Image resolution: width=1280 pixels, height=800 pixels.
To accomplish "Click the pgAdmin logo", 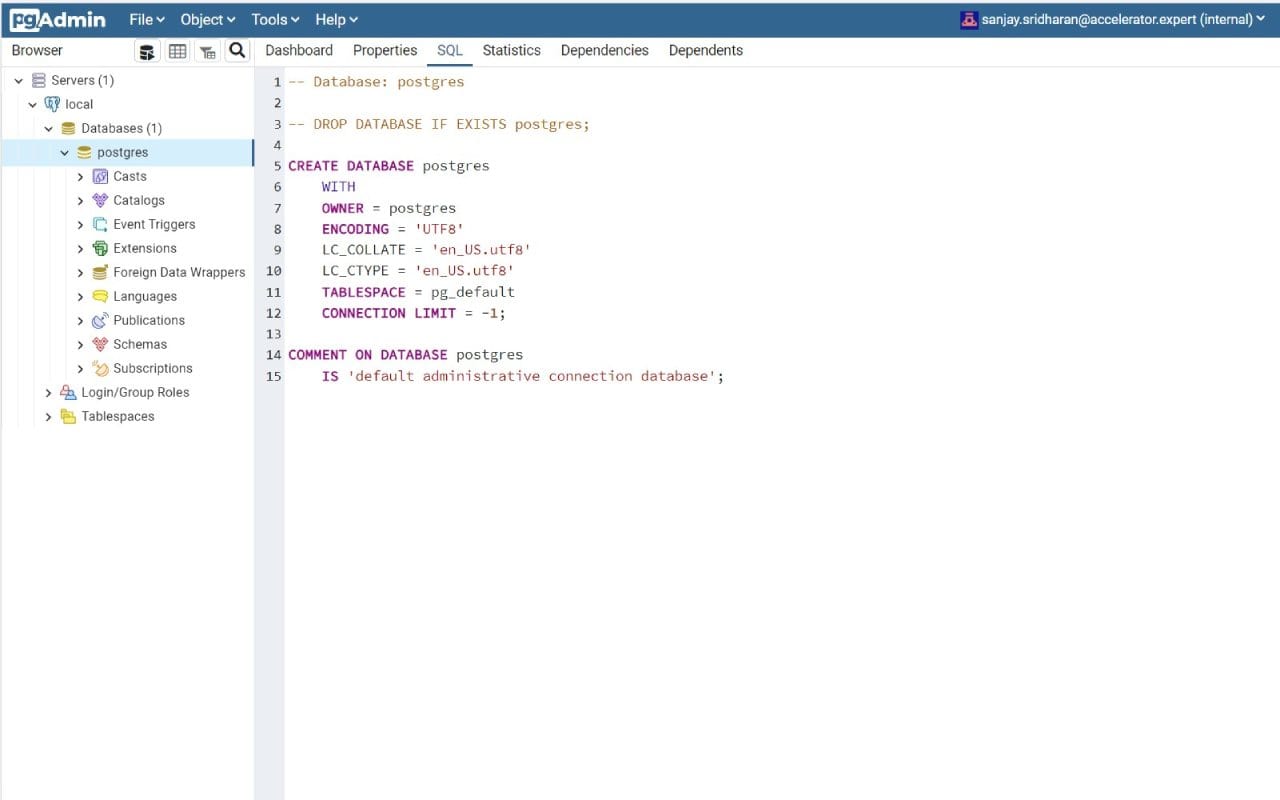I will tap(56, 19).
